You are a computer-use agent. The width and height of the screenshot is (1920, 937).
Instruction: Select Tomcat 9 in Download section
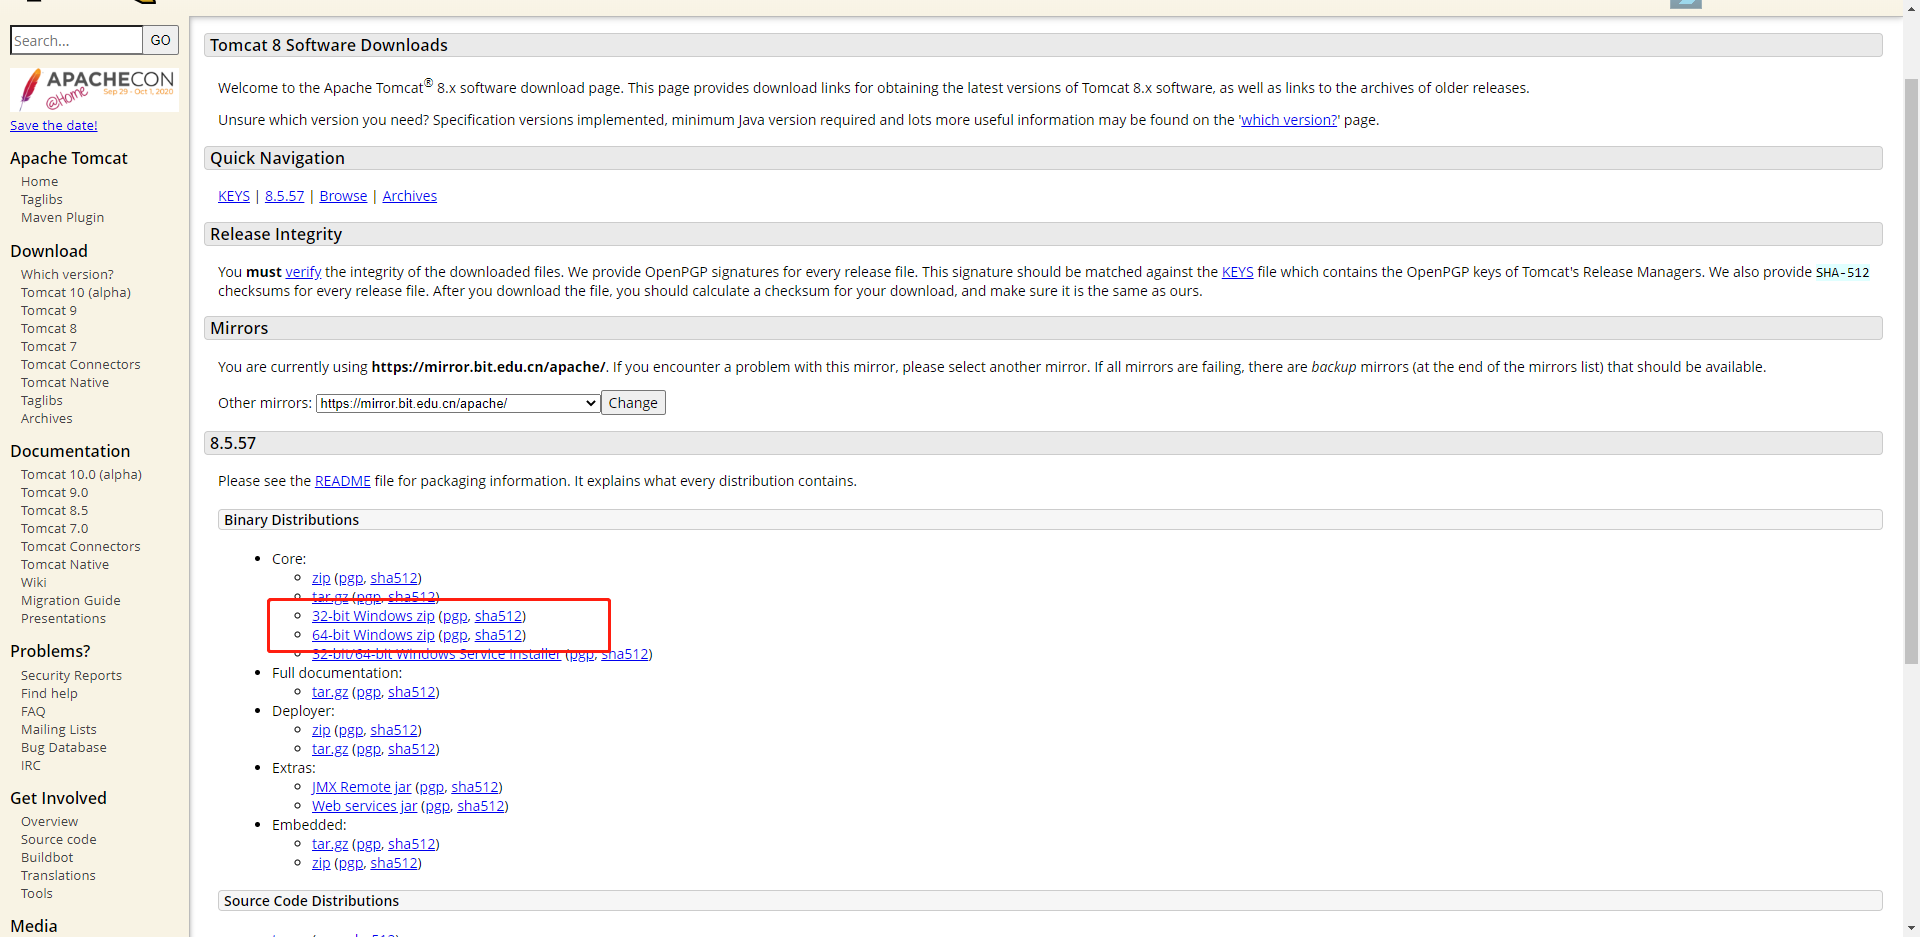(x=49, y=311)
